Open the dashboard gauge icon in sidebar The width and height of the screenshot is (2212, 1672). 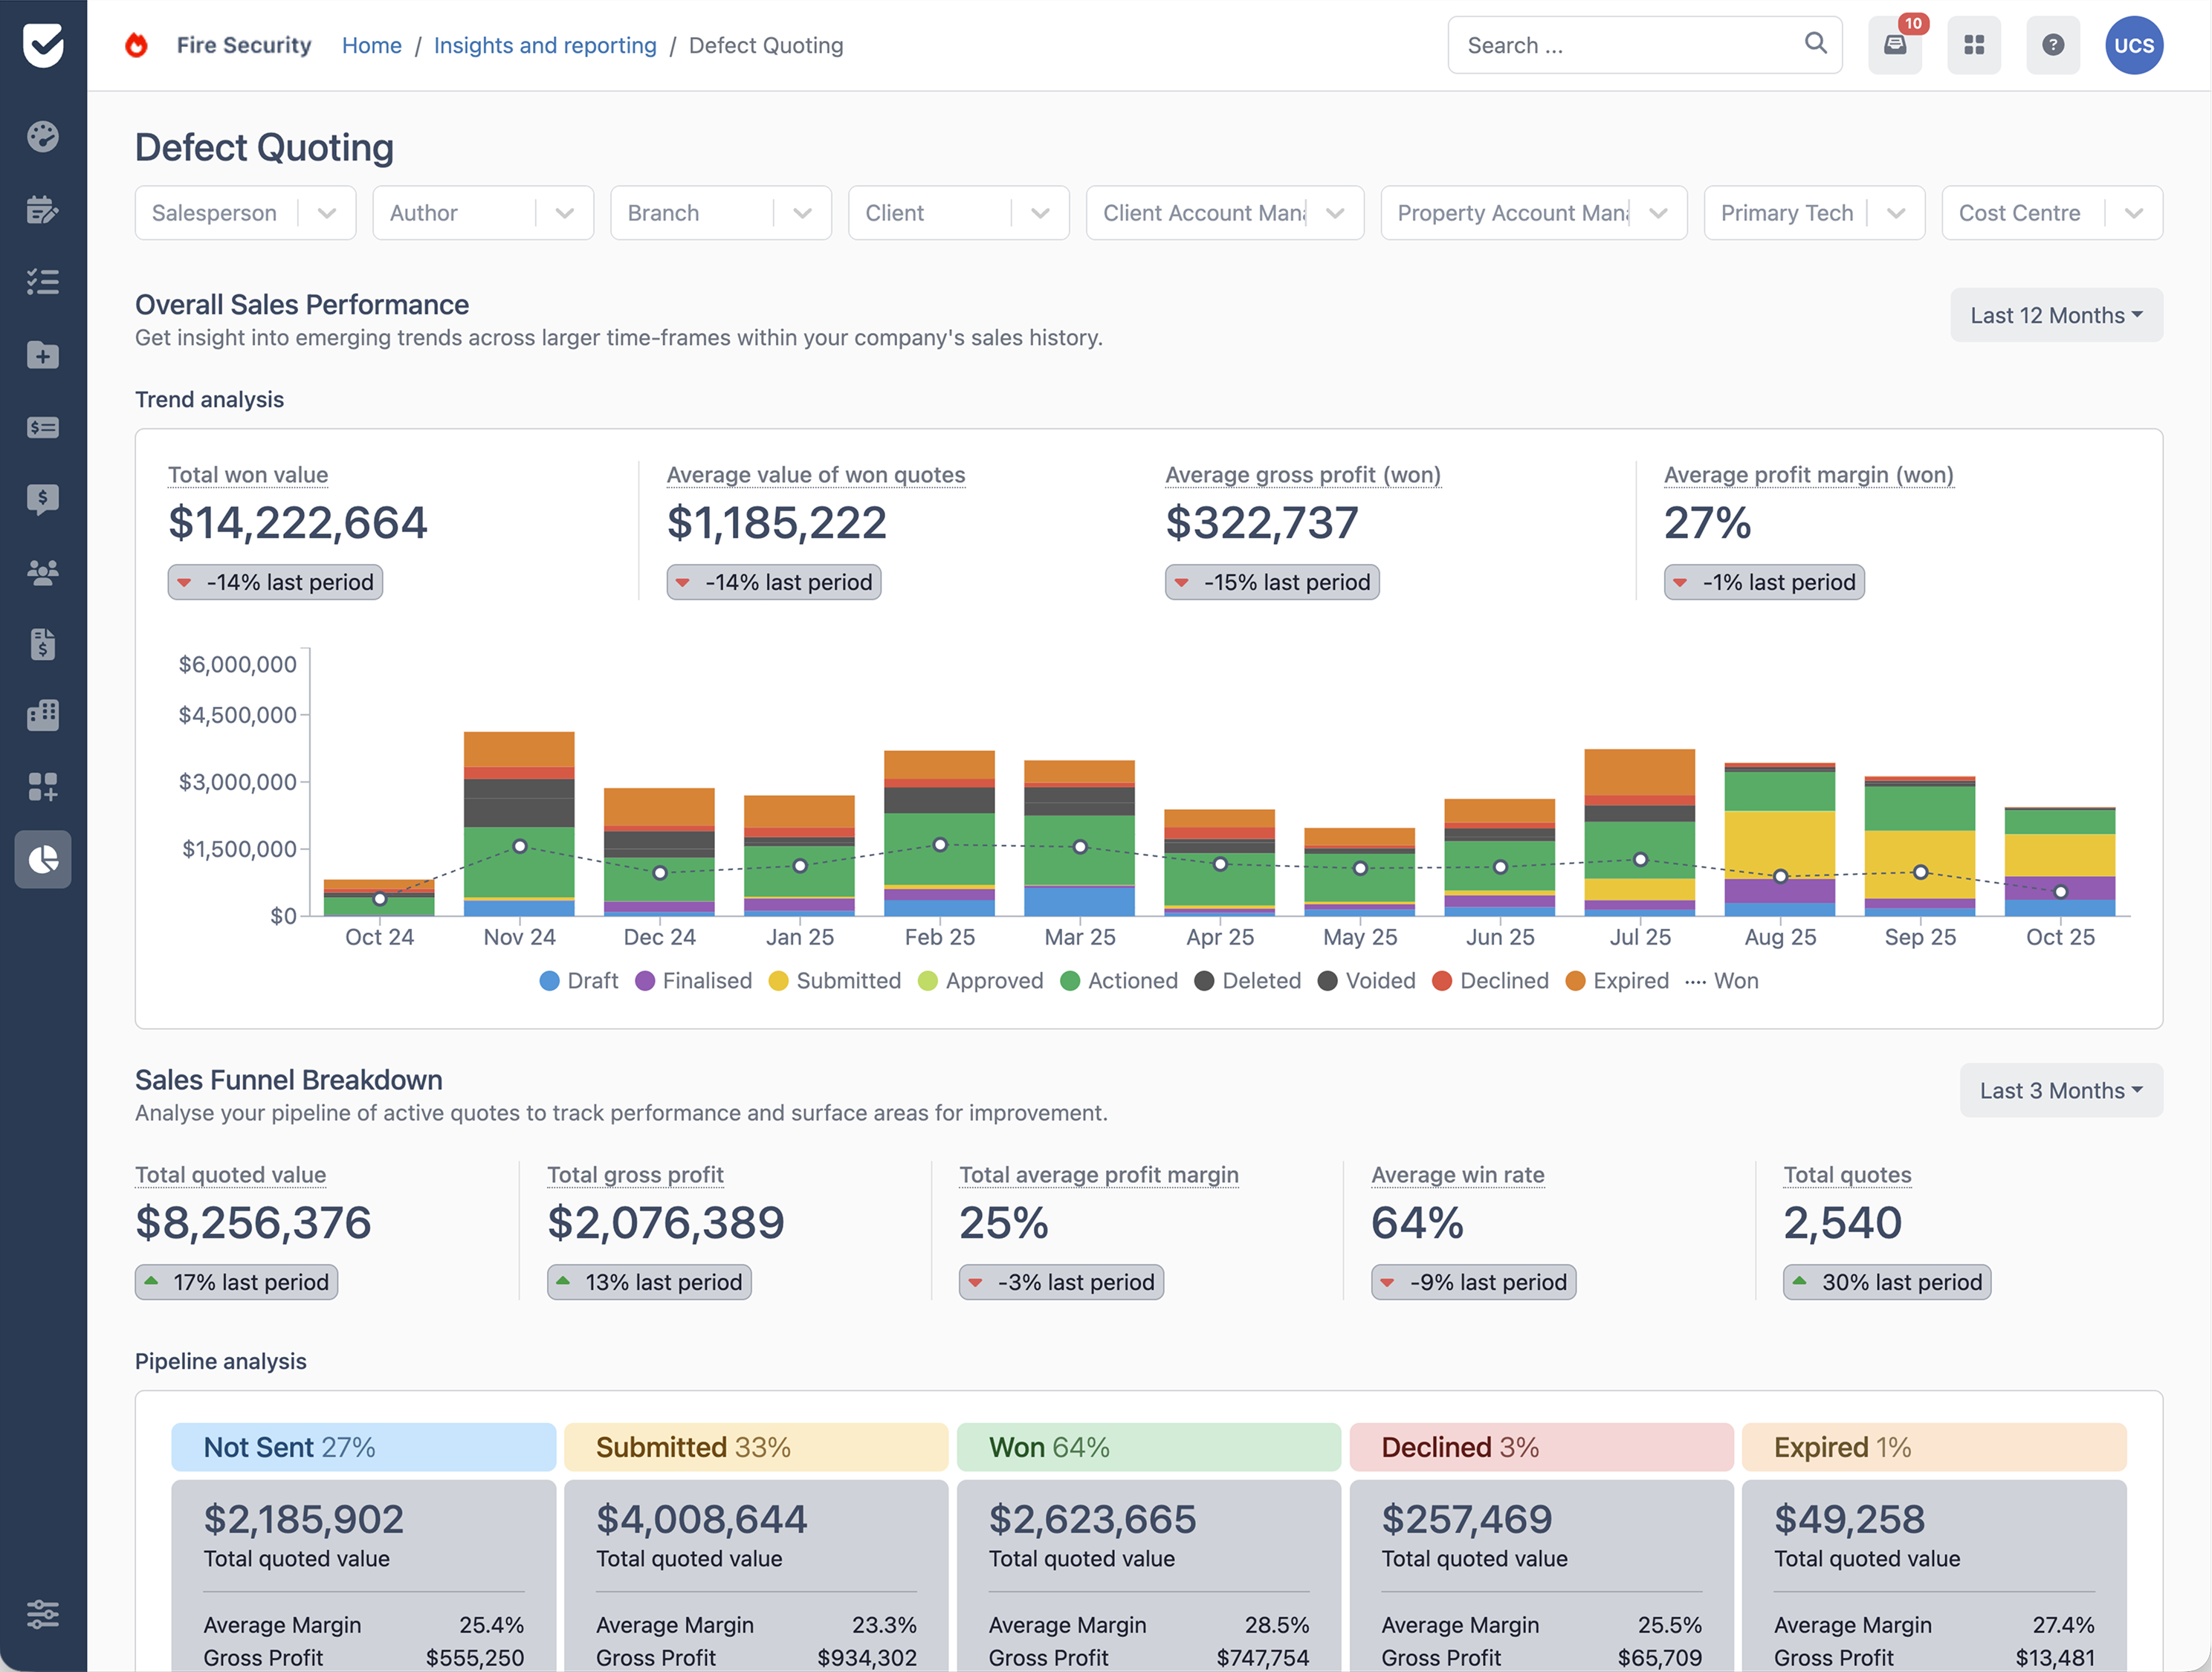(x=43, y=137)
